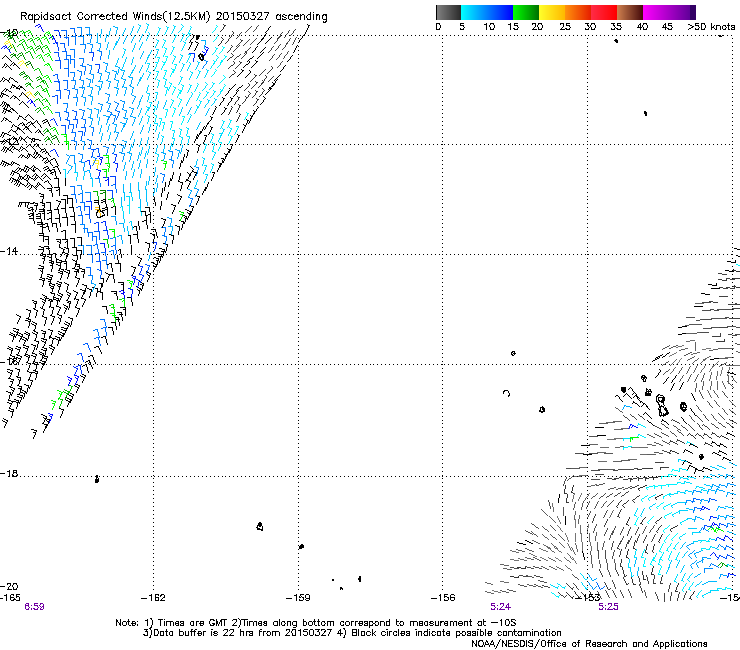Click the '40' legend tick label
Image resolution: width=740 pixels, height=650 pixels.
tap(642, 27)
